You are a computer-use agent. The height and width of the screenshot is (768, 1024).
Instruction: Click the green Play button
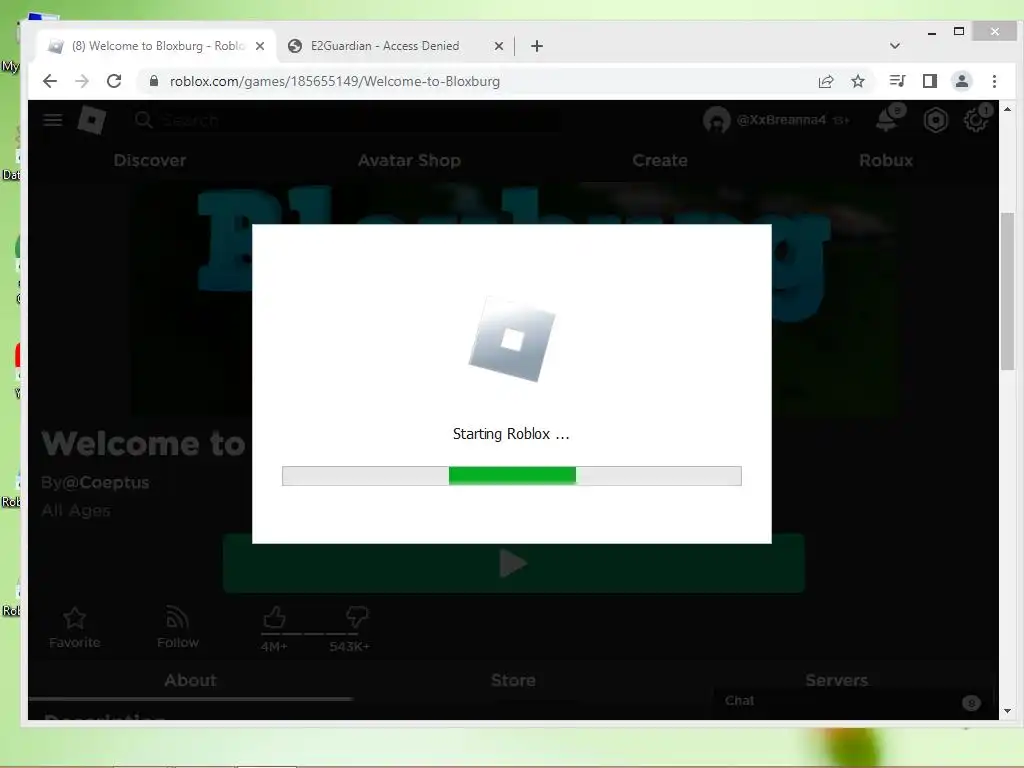click(x=514, y=564)
